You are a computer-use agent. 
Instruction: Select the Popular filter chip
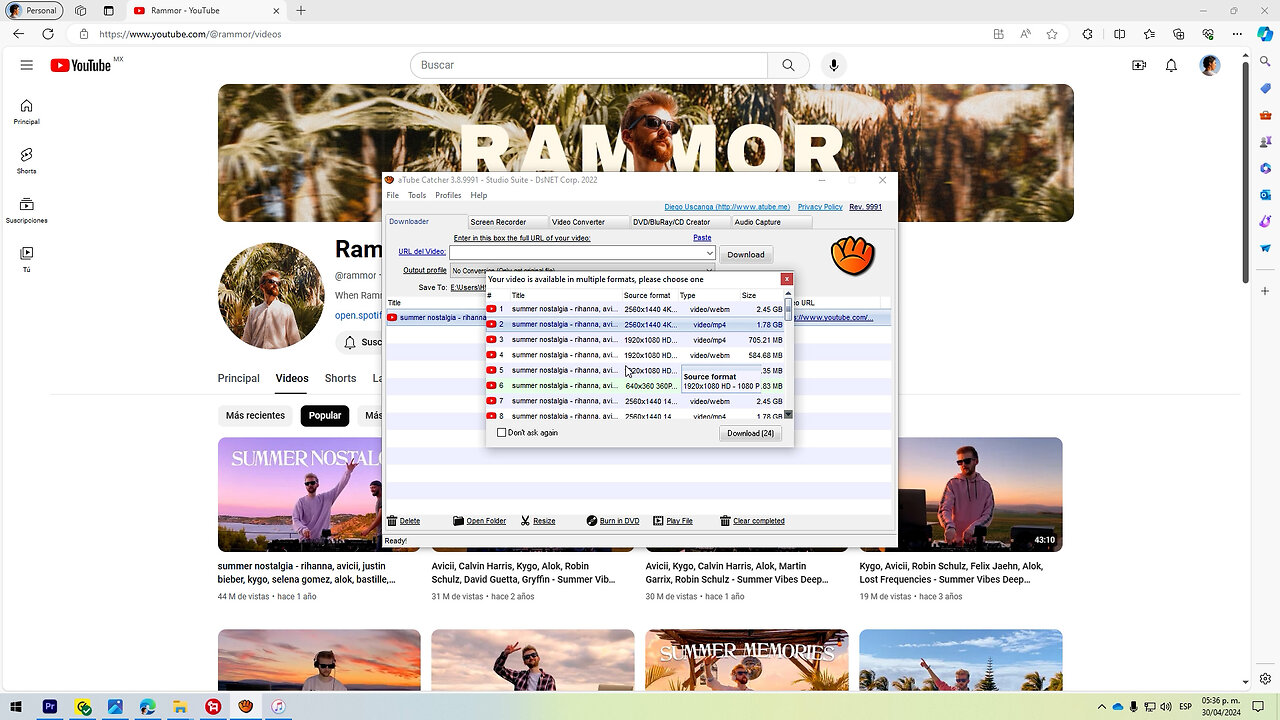325,415
